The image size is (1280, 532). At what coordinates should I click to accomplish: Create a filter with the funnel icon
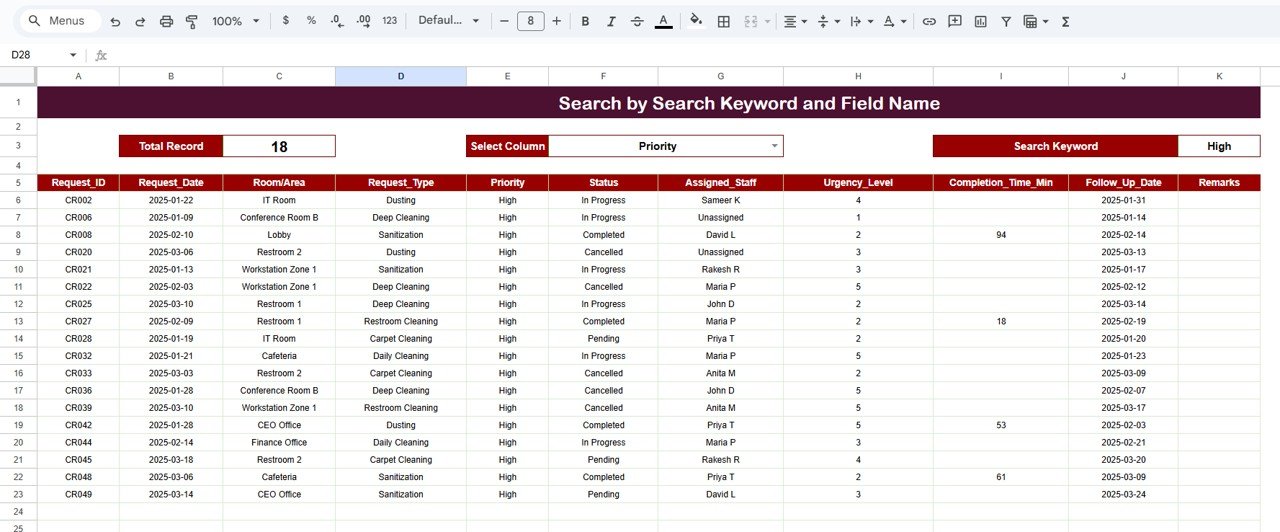tap(1006, 21)
